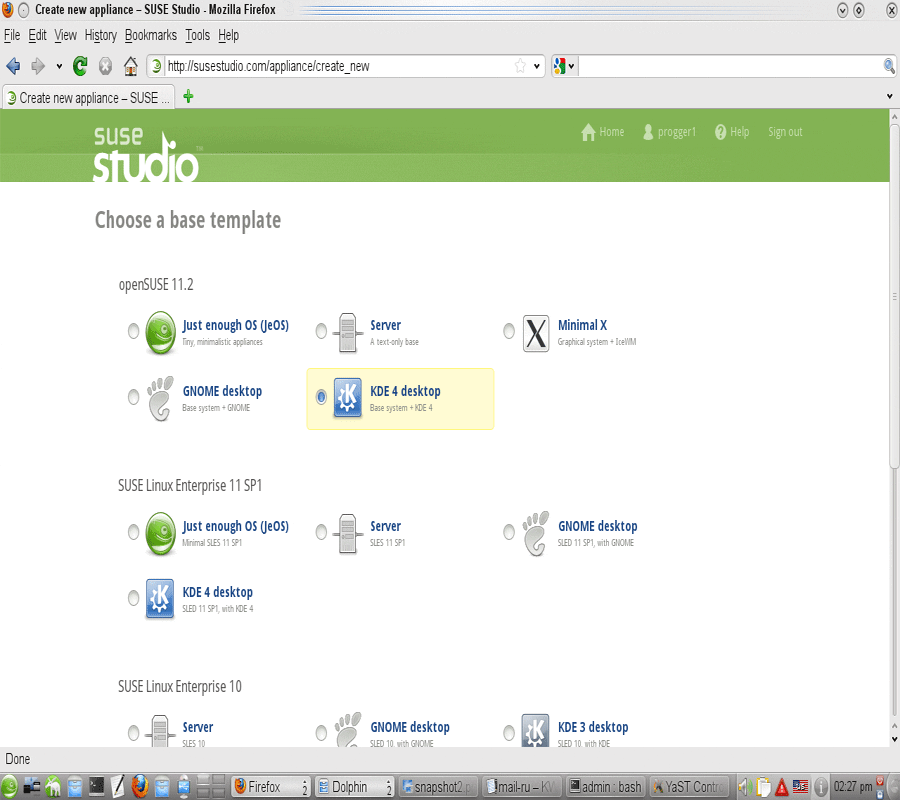Viewport: 900px width, 800px height.
Task: Click the Sign out link
Action: coord(785,132)
